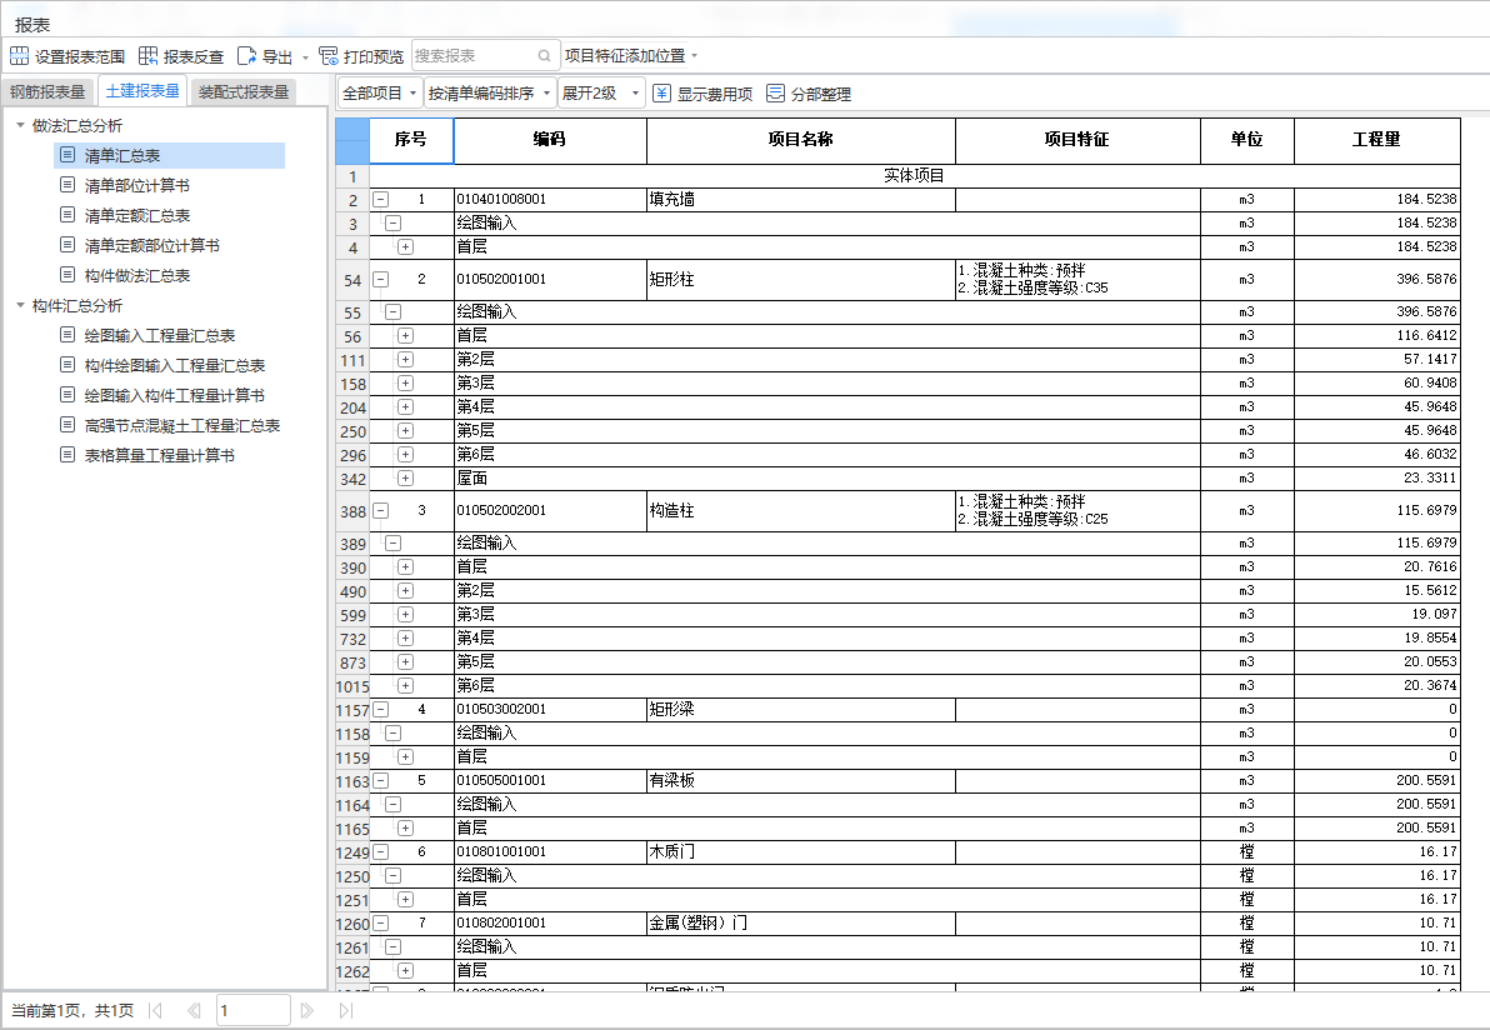Click the document icon beside 高强节点混凝土工程量汇总表
Viewport: 1490px width, 1030px height.
click(67, 425)
